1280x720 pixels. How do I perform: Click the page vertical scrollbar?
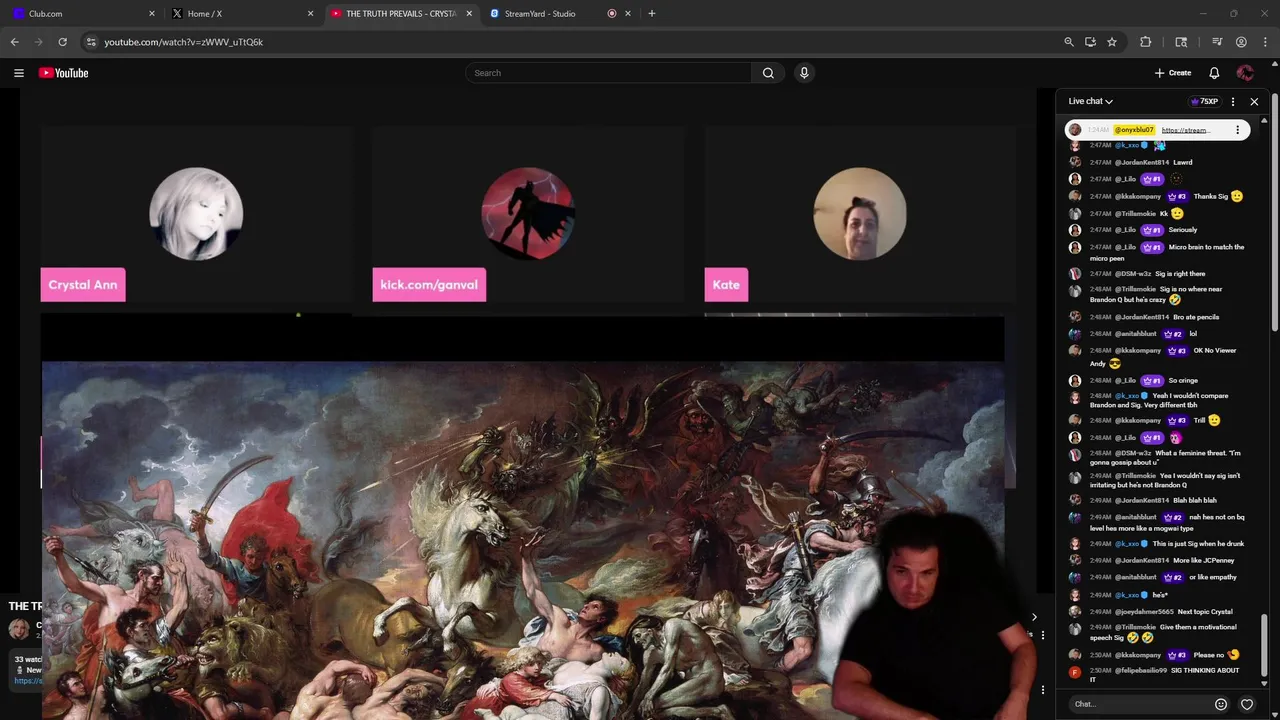[1275, 211]
